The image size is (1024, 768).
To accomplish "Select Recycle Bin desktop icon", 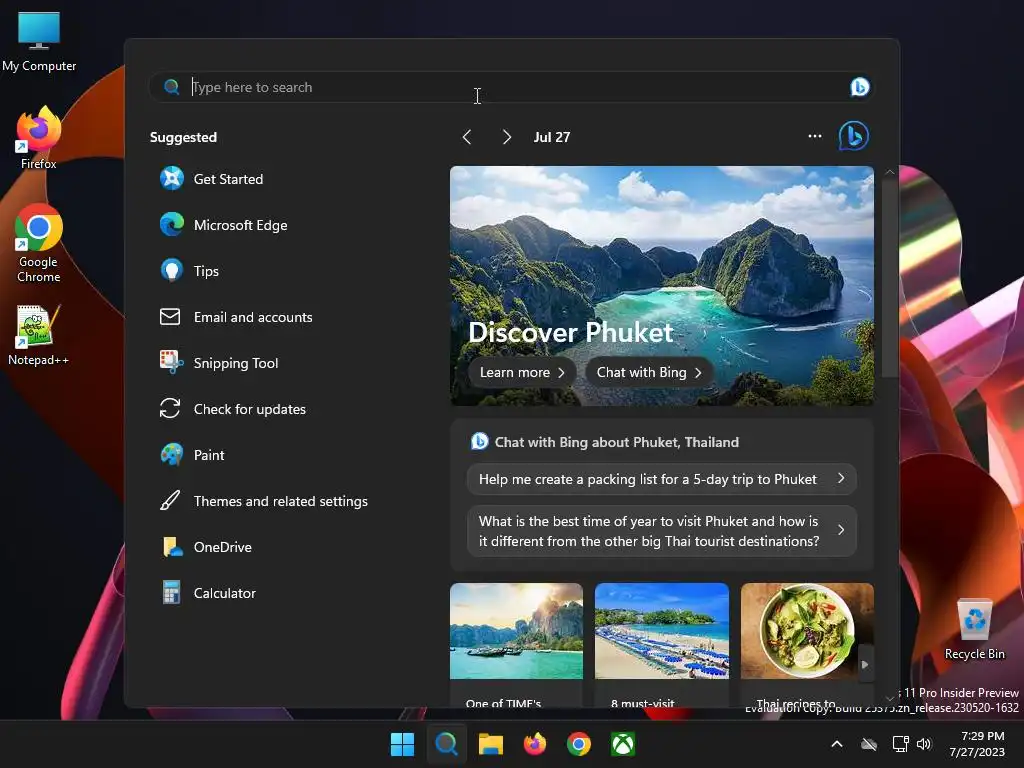I will [x=974, y=629].
